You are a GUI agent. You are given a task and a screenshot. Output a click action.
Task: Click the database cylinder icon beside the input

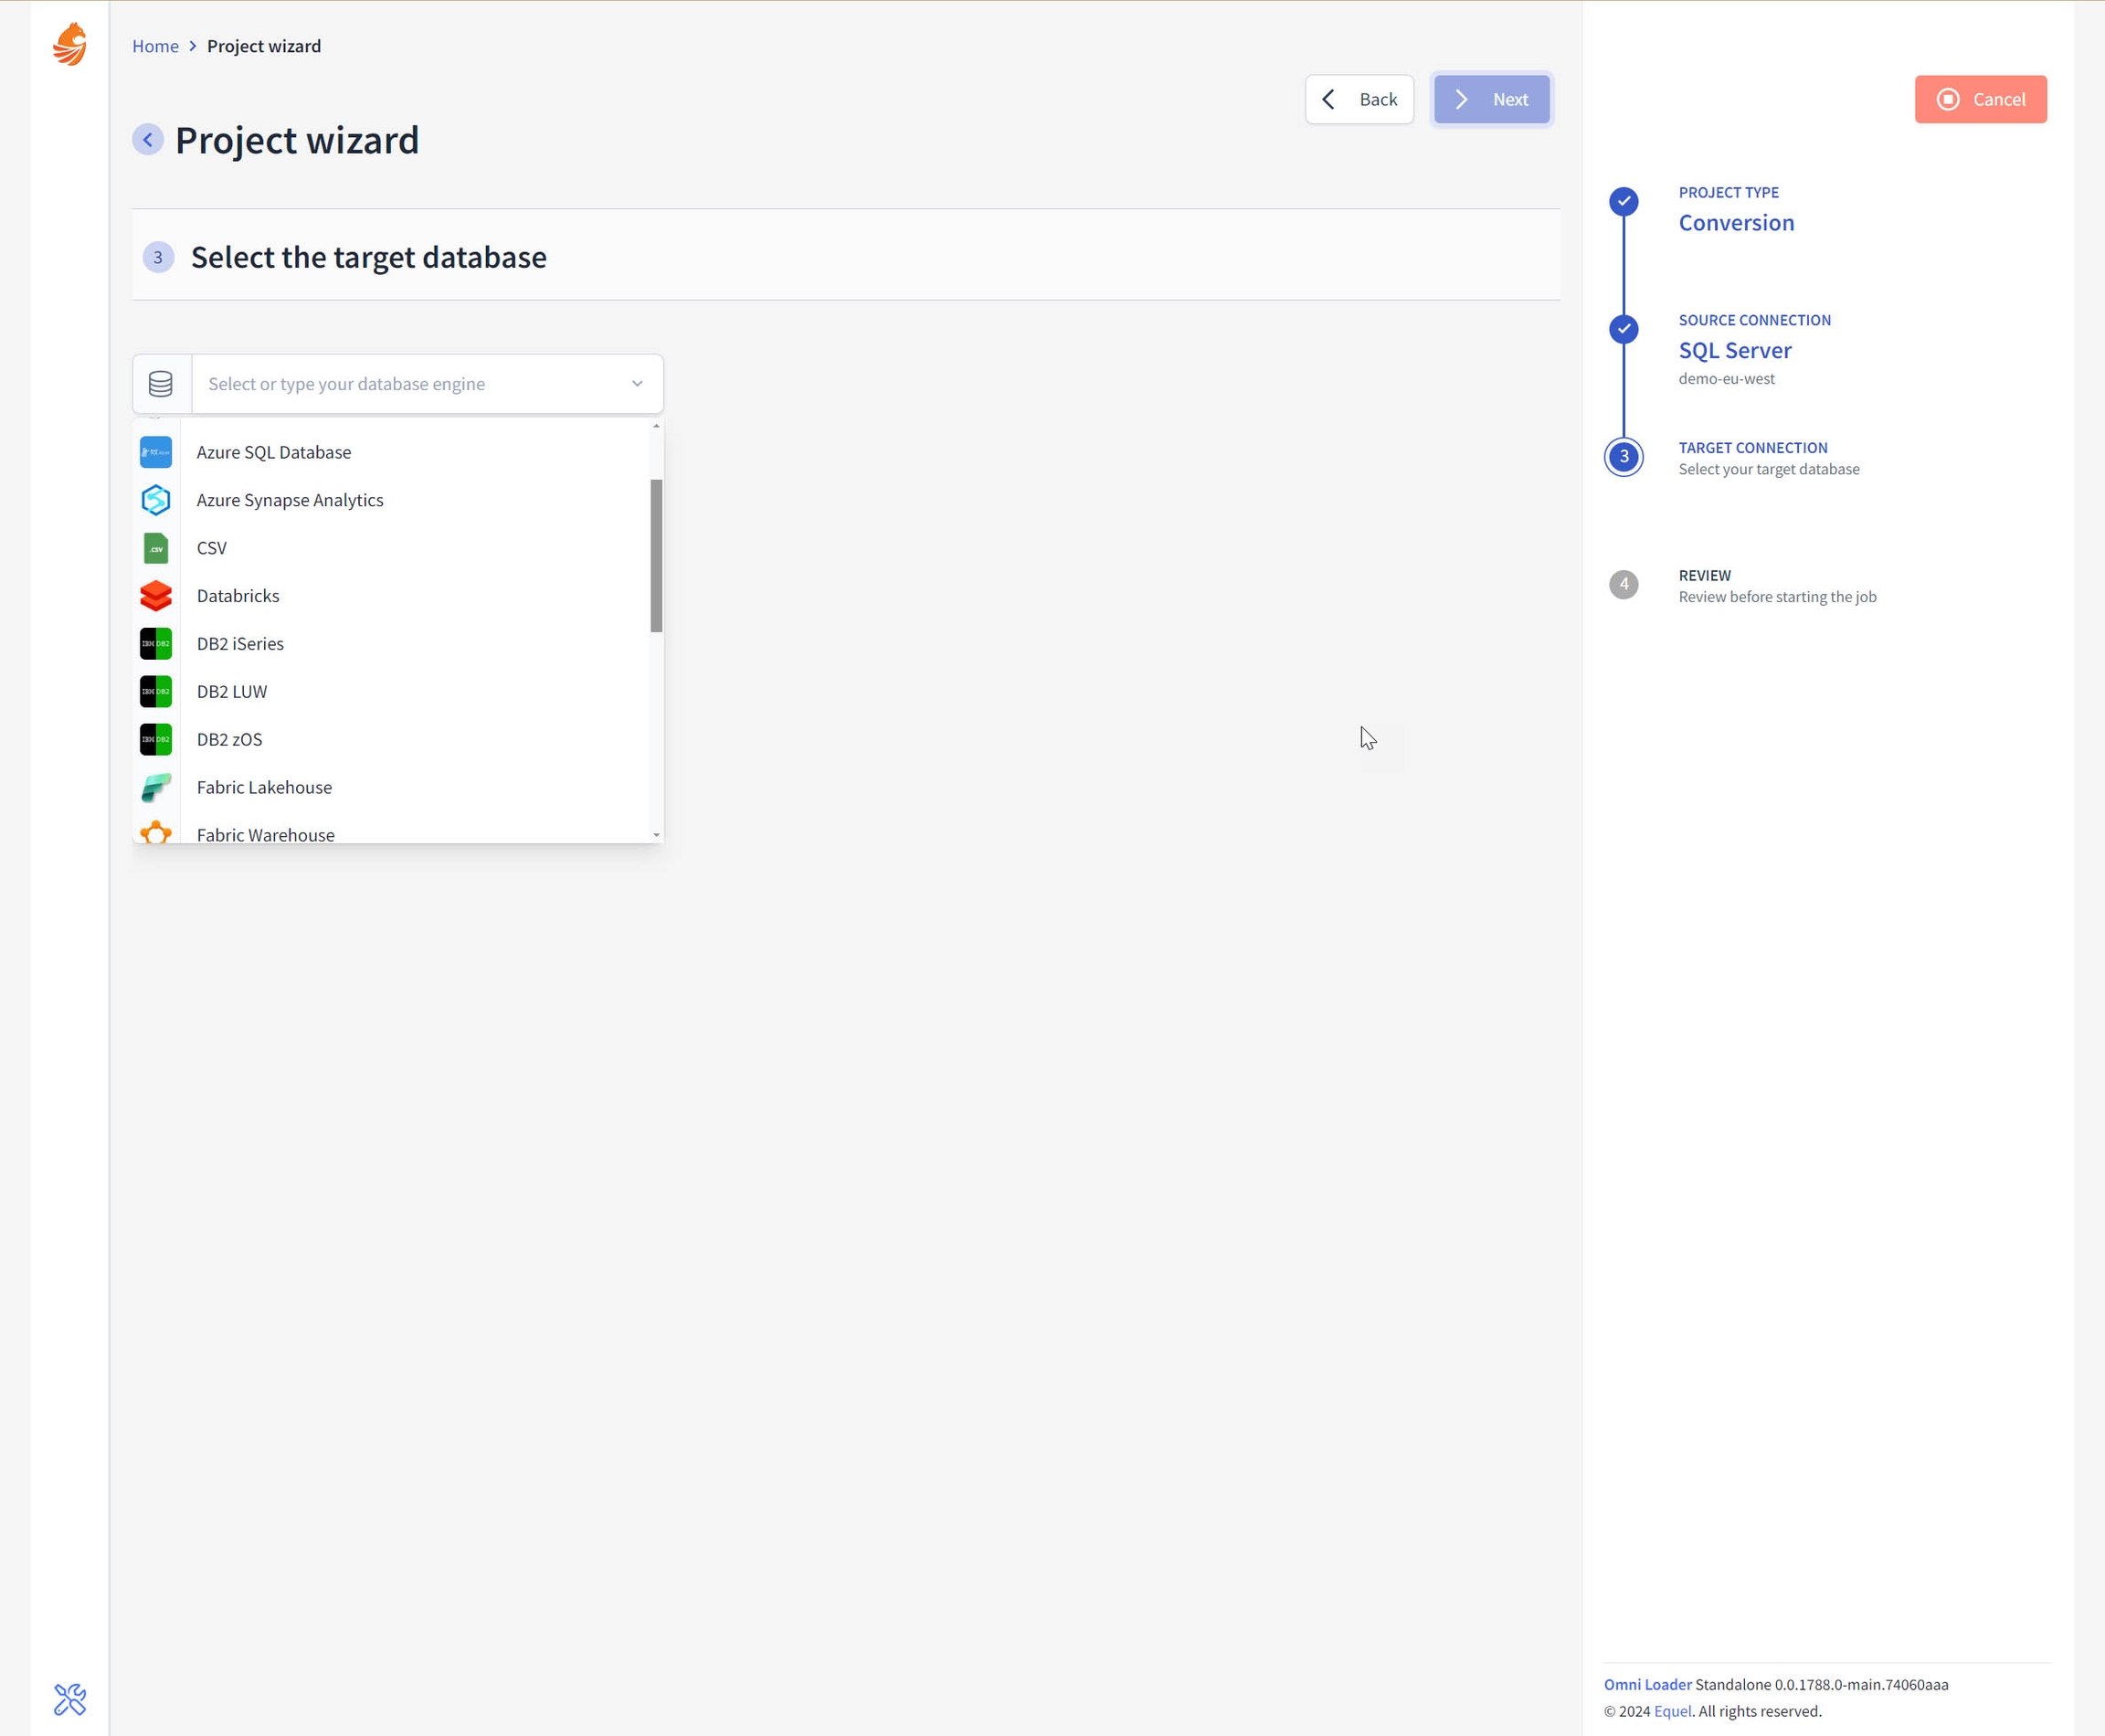(x=161, y=384)
